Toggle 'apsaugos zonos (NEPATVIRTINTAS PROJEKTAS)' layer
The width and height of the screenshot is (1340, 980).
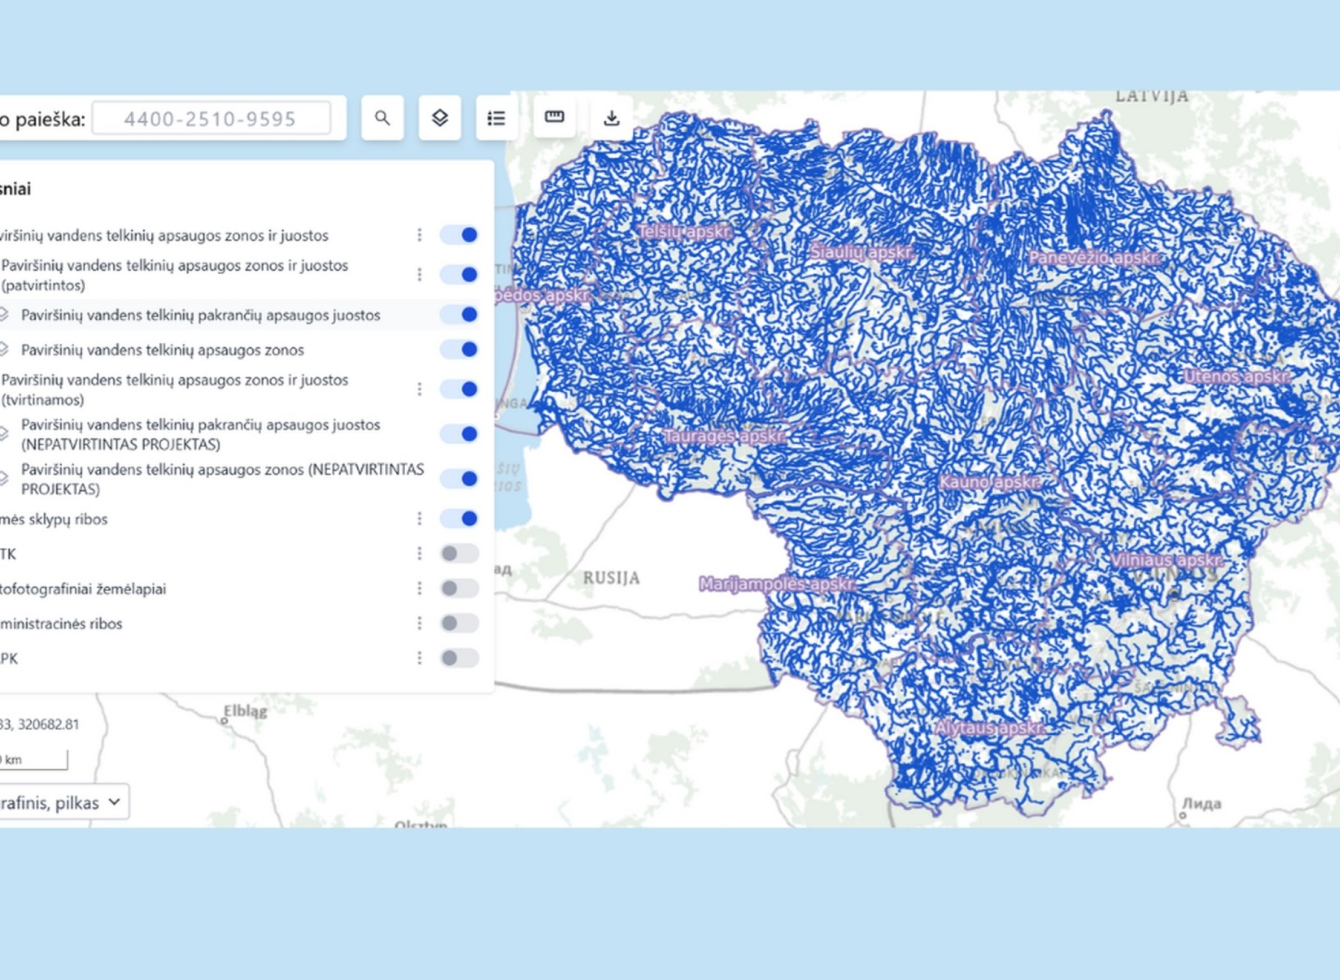(459, 478)
